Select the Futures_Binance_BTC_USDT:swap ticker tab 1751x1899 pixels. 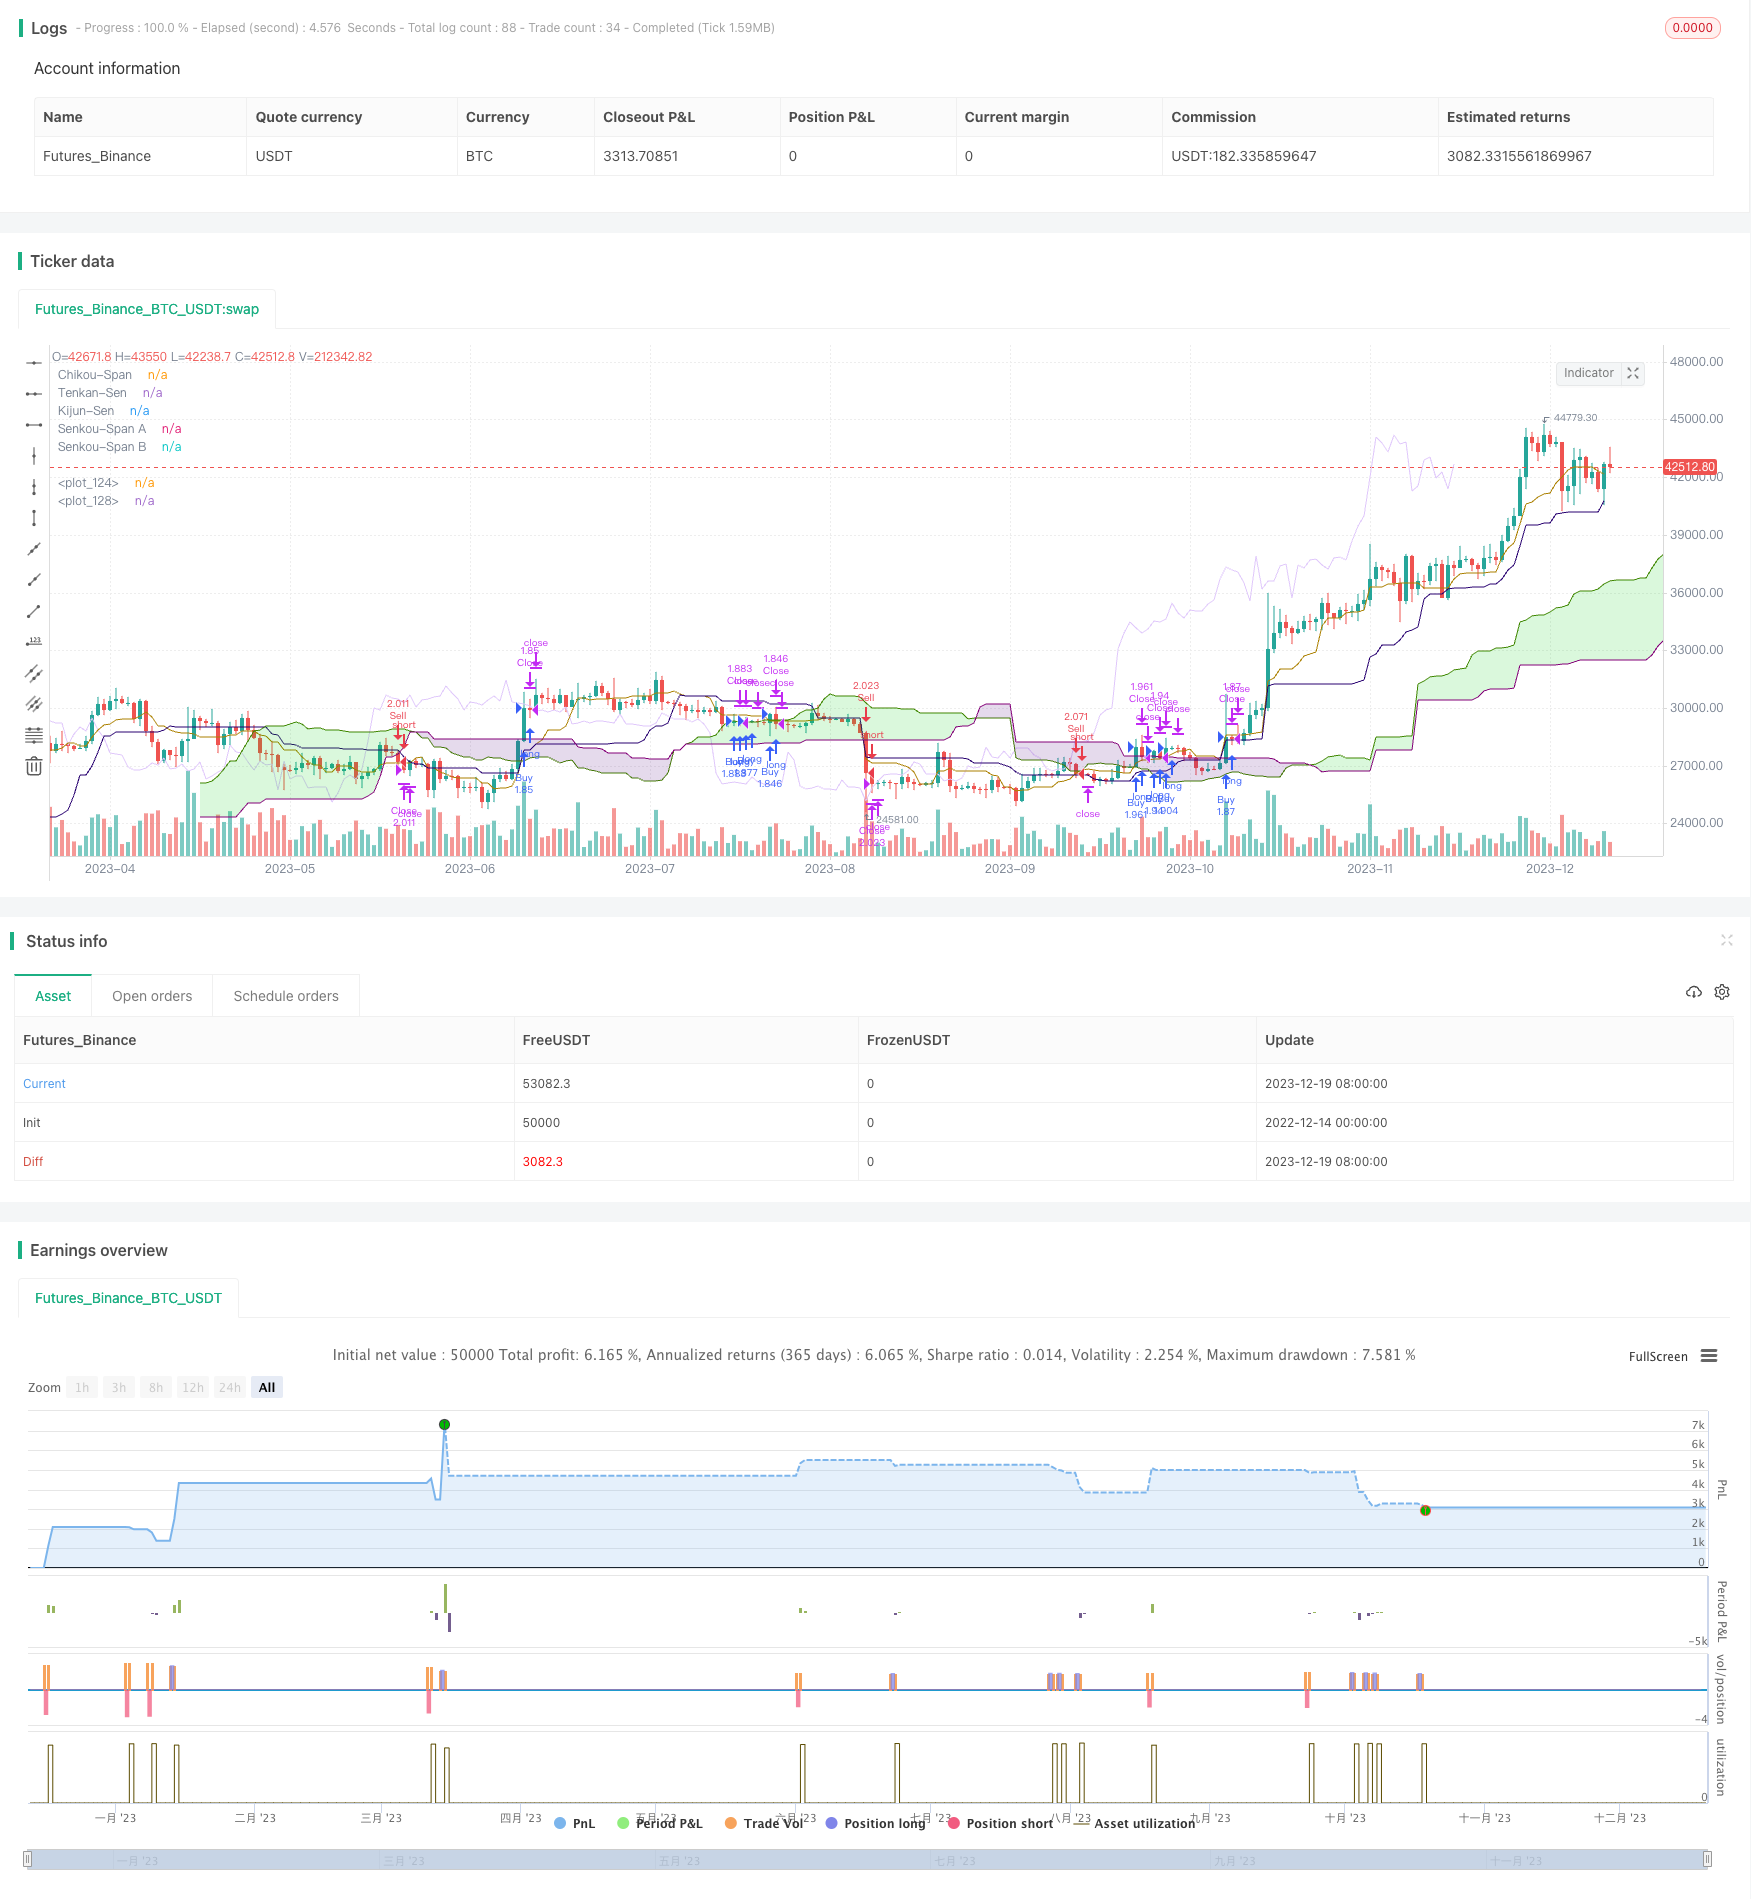point(146,309)
